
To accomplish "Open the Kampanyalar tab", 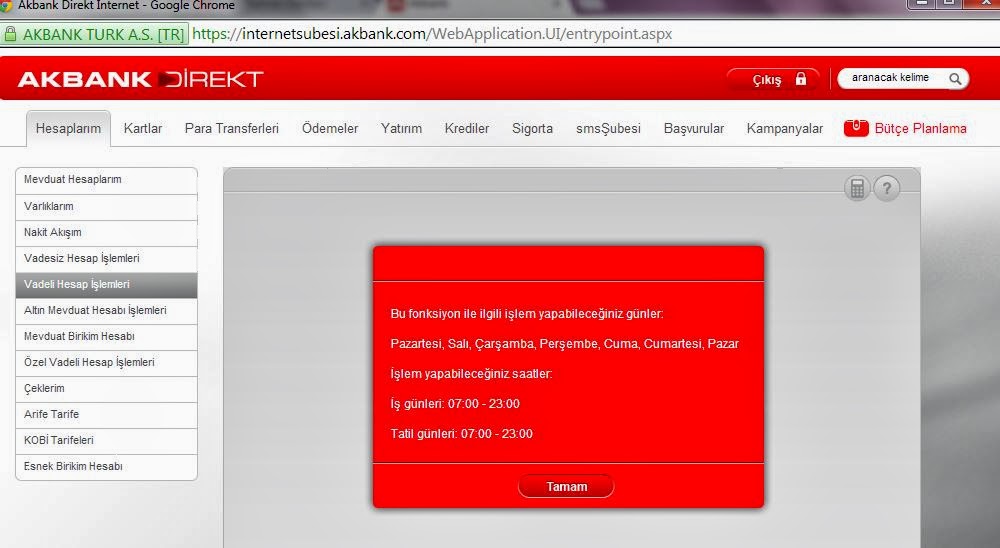I will tap(784, 128).
